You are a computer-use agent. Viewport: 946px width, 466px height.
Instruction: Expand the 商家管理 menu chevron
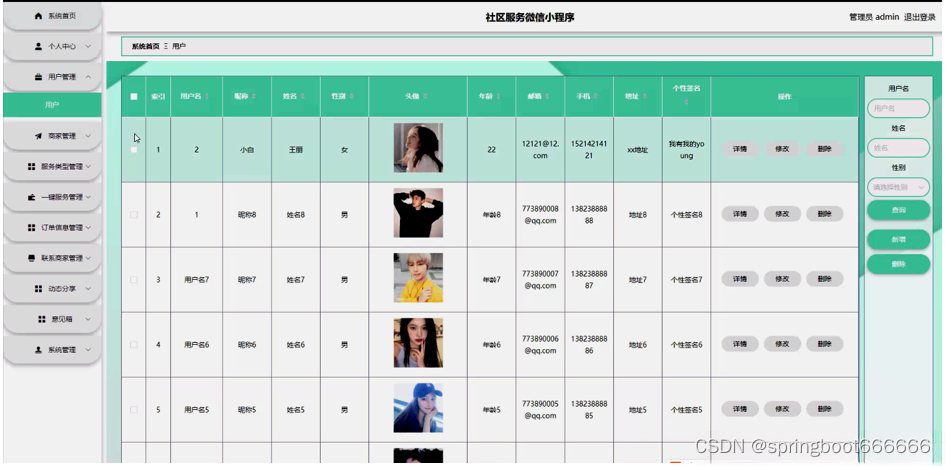click(88, 136)
